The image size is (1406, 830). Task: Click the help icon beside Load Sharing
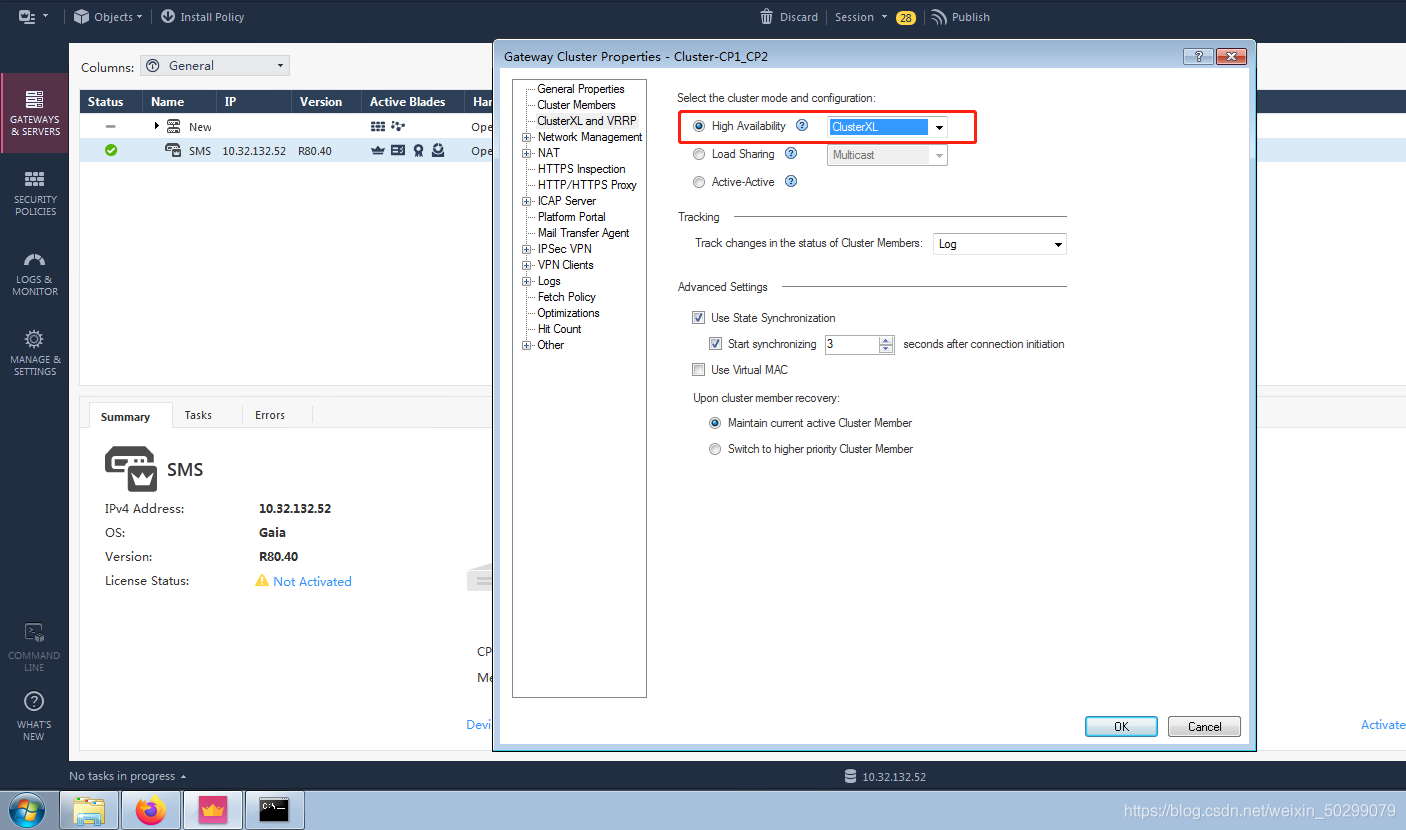[x=791, y=154]
